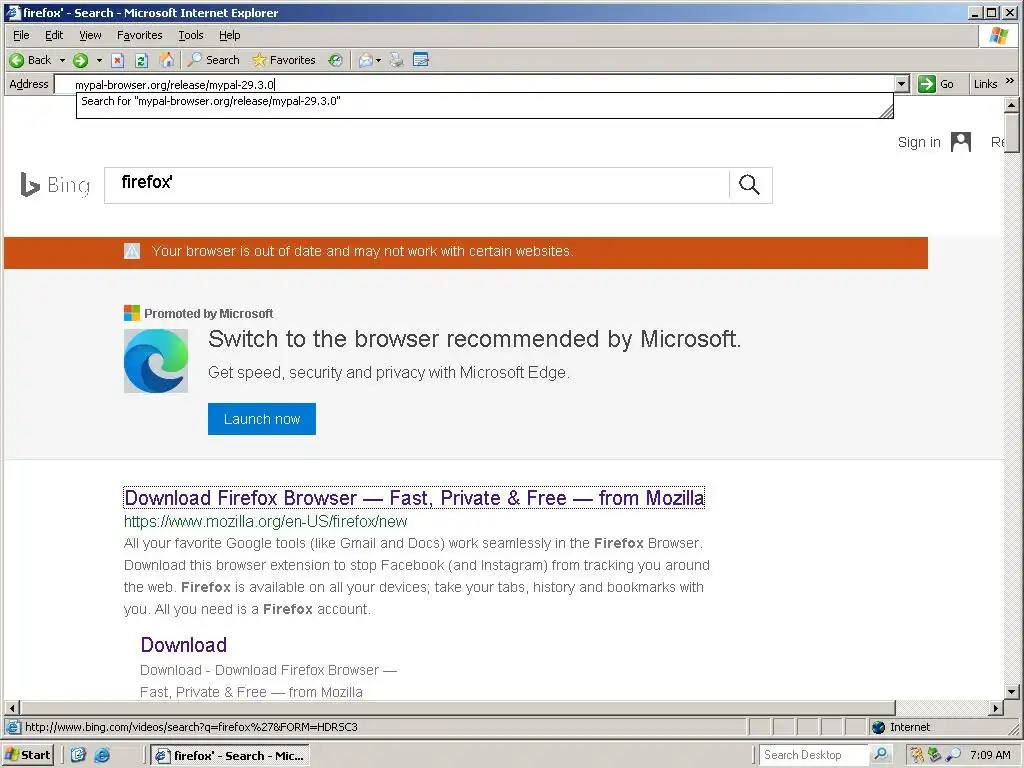Minimize the Internet Explorer window
Screen dimensions: 1024x768
(976, 12)
